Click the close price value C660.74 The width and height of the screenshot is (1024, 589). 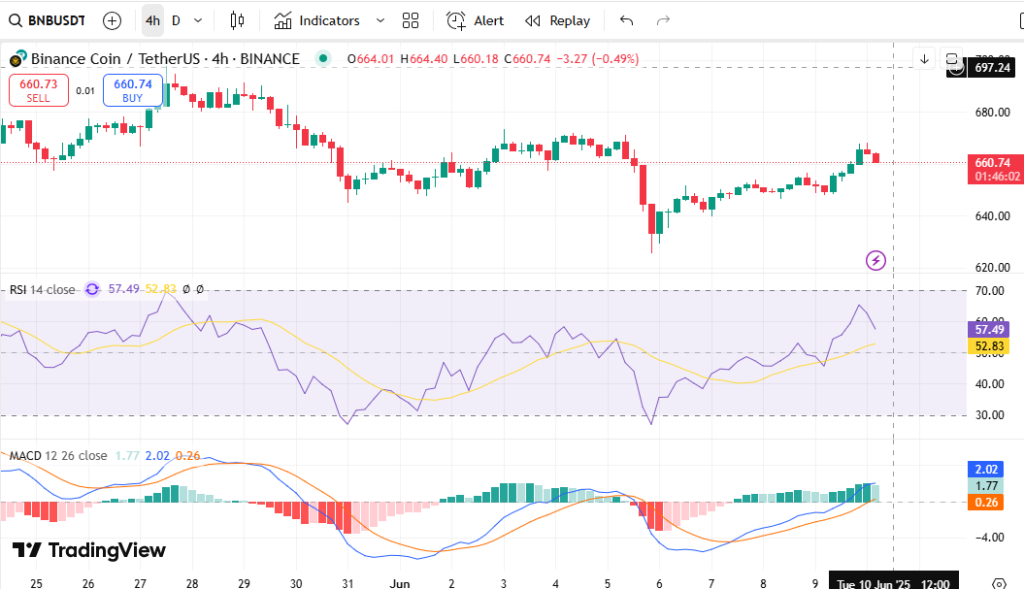(x=527, y=59)
